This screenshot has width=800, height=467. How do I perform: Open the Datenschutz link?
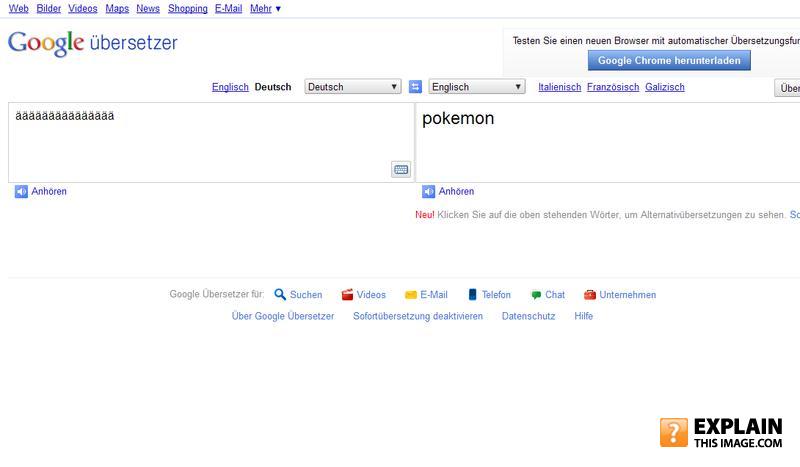pos(529,316)
